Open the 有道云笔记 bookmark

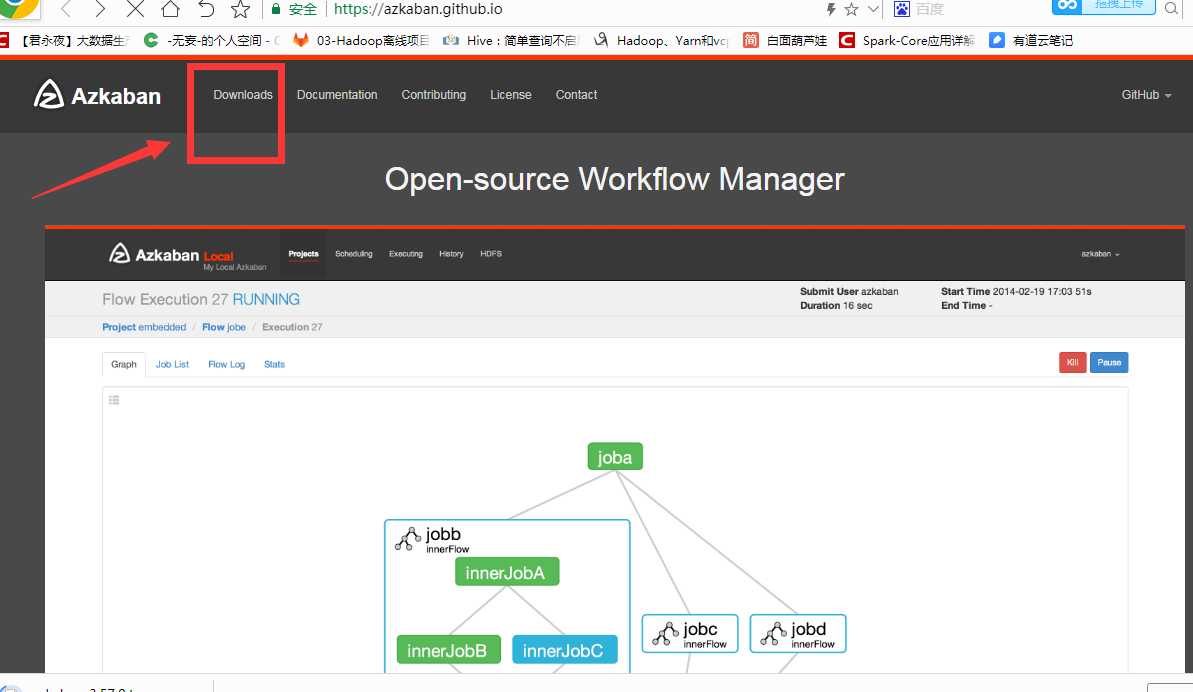point(1031,40)
